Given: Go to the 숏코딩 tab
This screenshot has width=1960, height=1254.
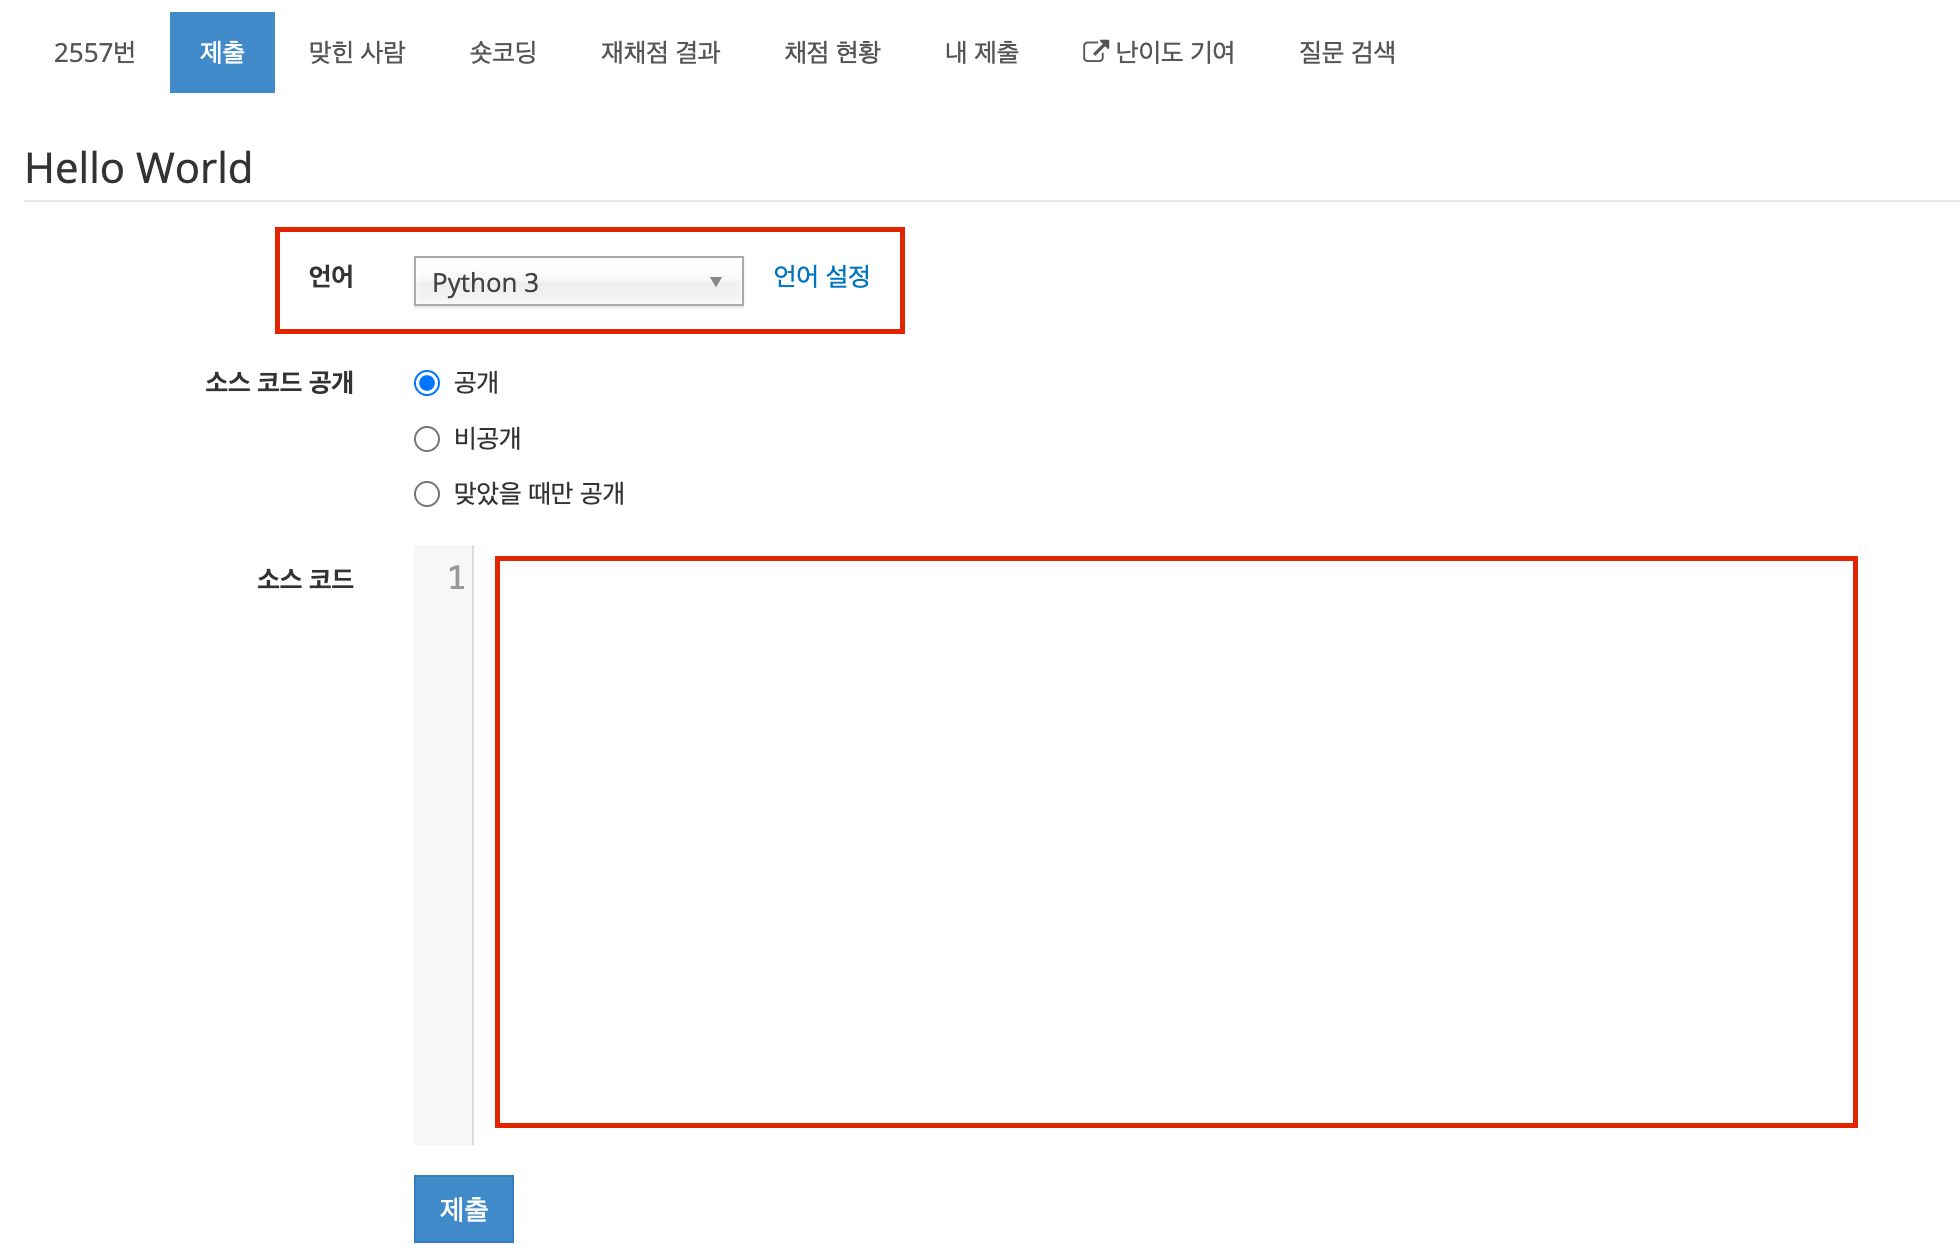Looking at the screenshot, I should coord(503,52).
